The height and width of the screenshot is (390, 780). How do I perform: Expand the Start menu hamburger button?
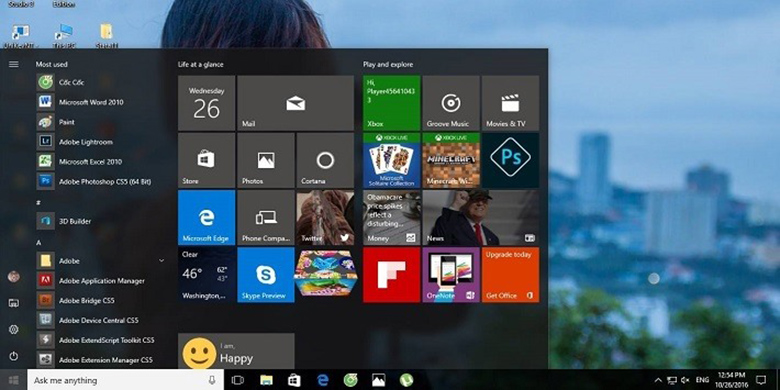coord(14,64)
